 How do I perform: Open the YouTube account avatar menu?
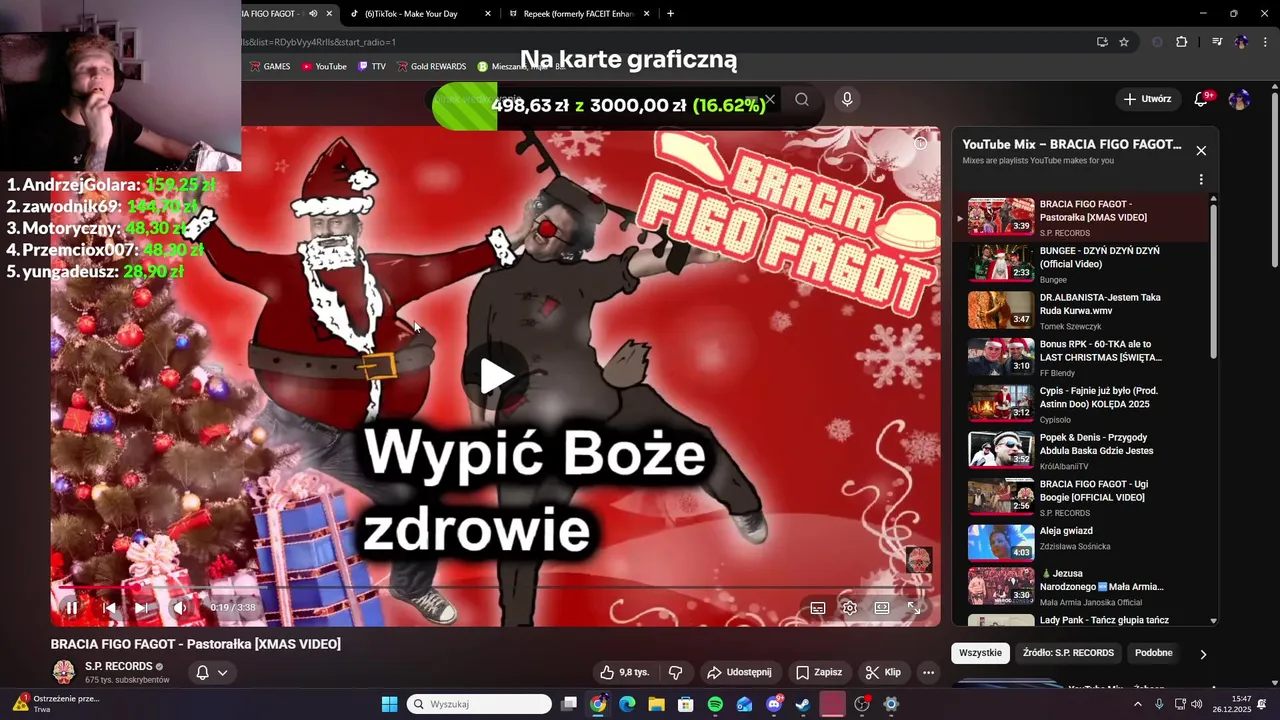pos(1239,99)
